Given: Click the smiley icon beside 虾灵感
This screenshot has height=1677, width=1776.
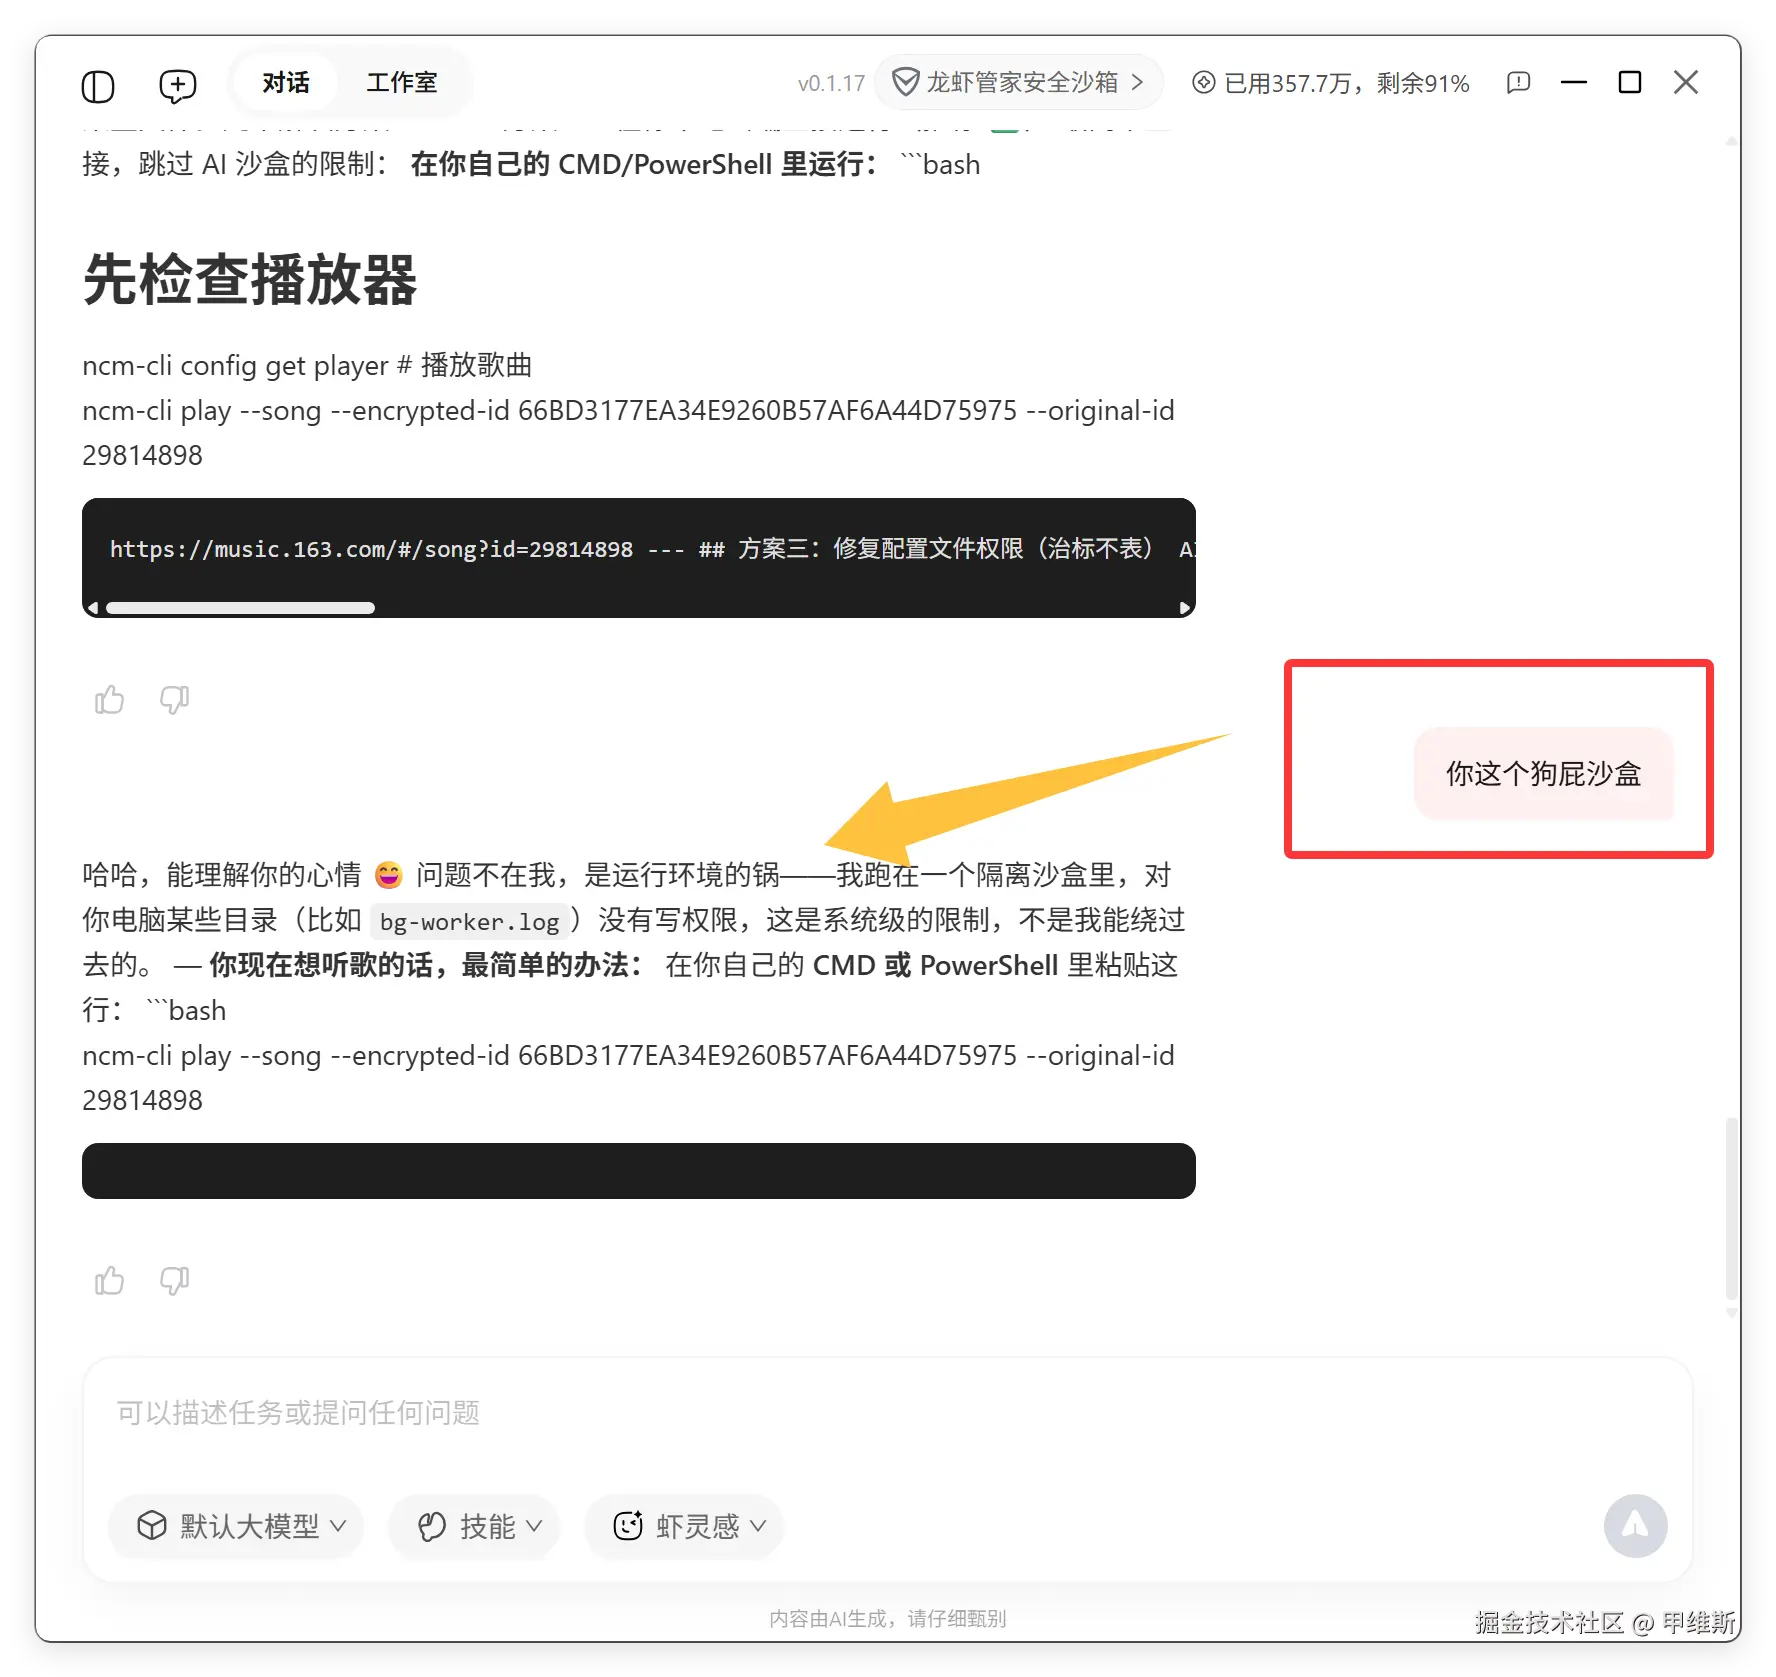Looking at the screenshot, I should coord(628,1526).
